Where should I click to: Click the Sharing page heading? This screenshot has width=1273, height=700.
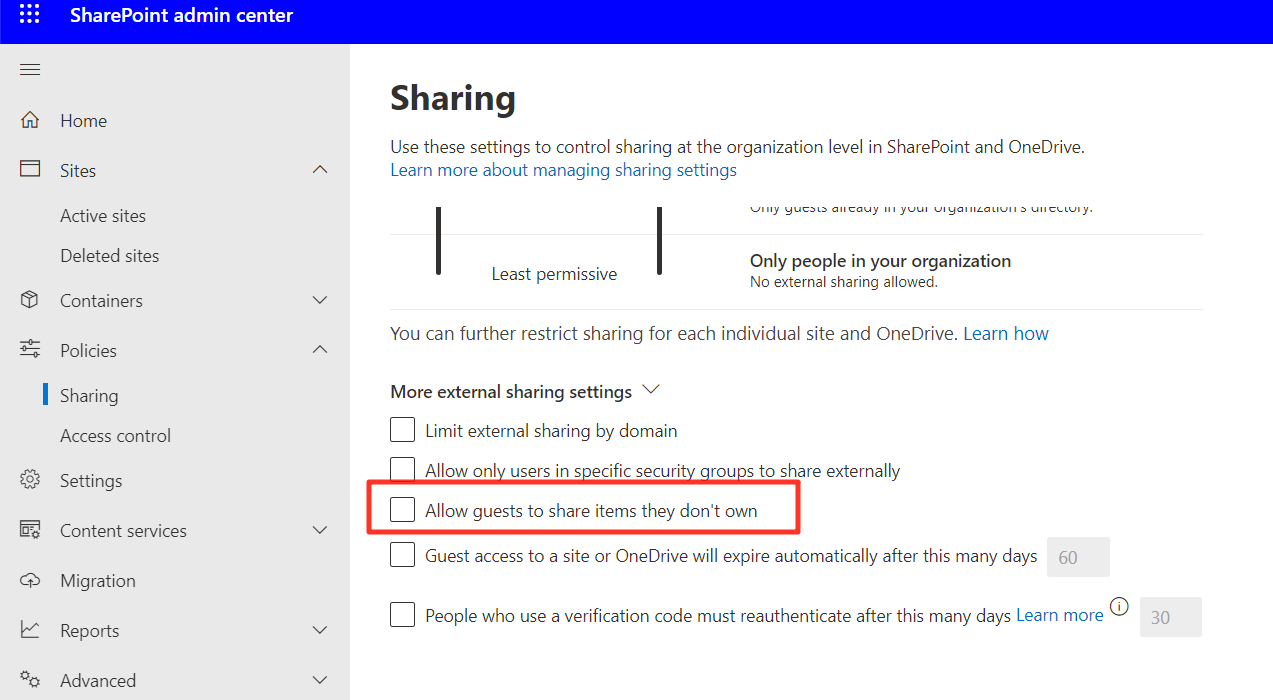coord(453,98)
